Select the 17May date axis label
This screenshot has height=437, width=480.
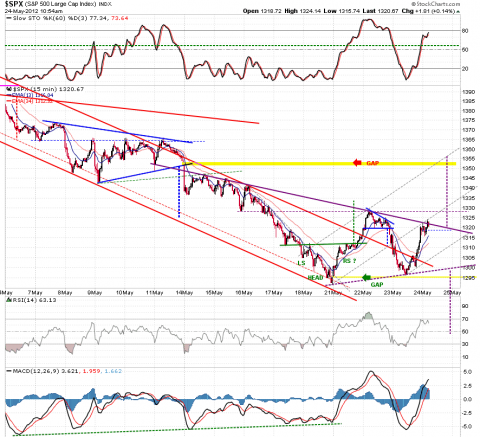tap(273, 293)
